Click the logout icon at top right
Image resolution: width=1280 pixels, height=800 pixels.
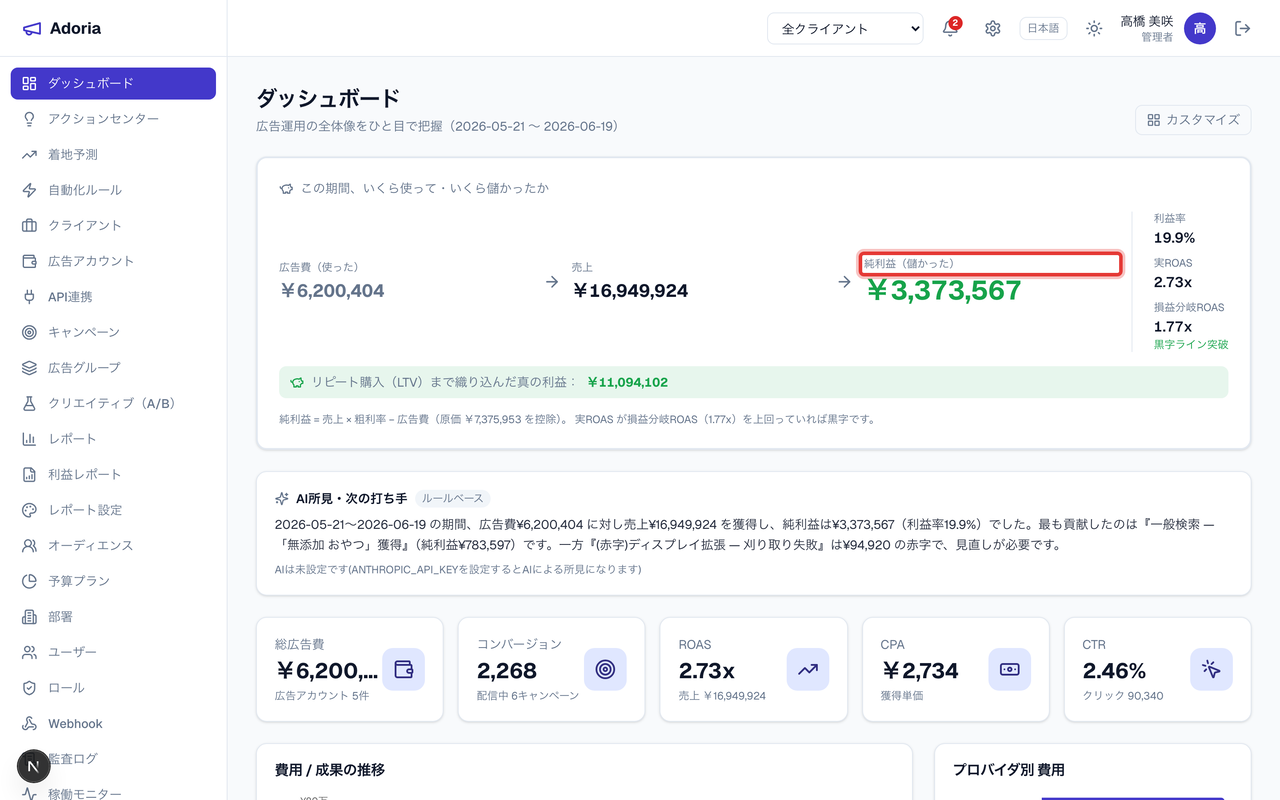click(1243, 29)
